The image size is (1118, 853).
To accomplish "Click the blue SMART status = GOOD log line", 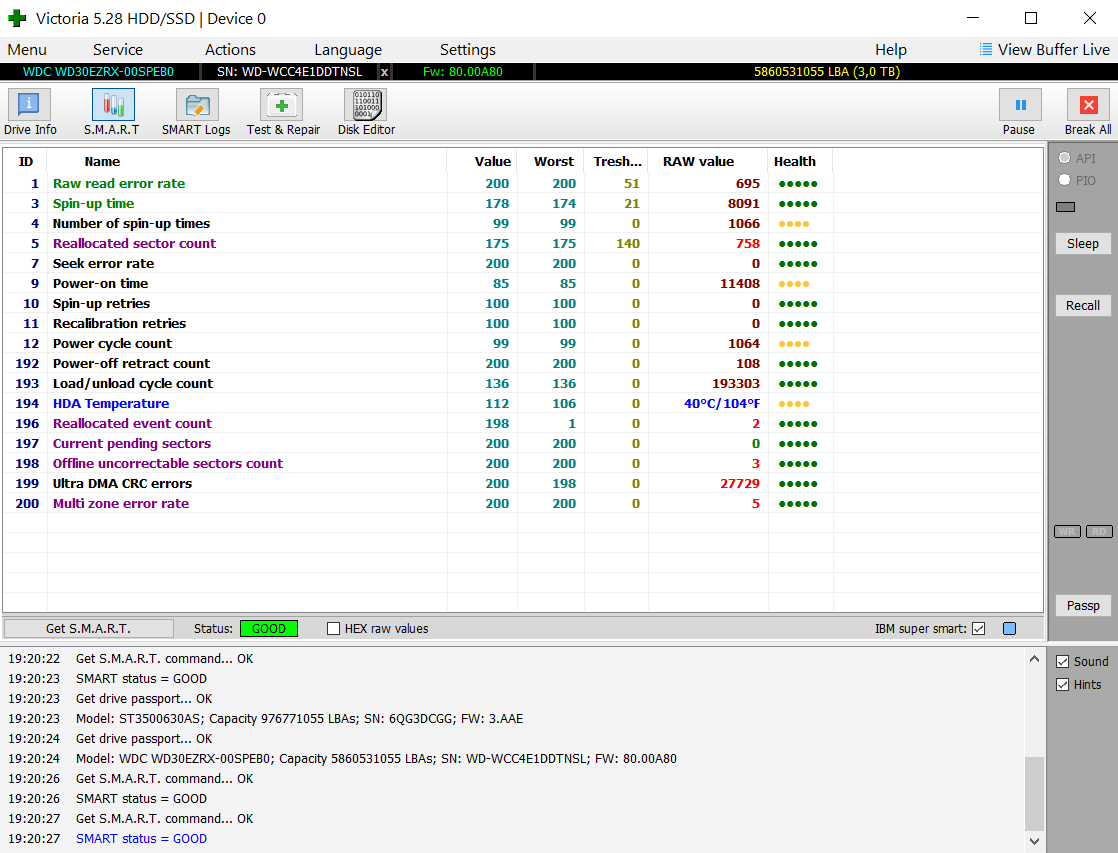I will pos(141,838).
